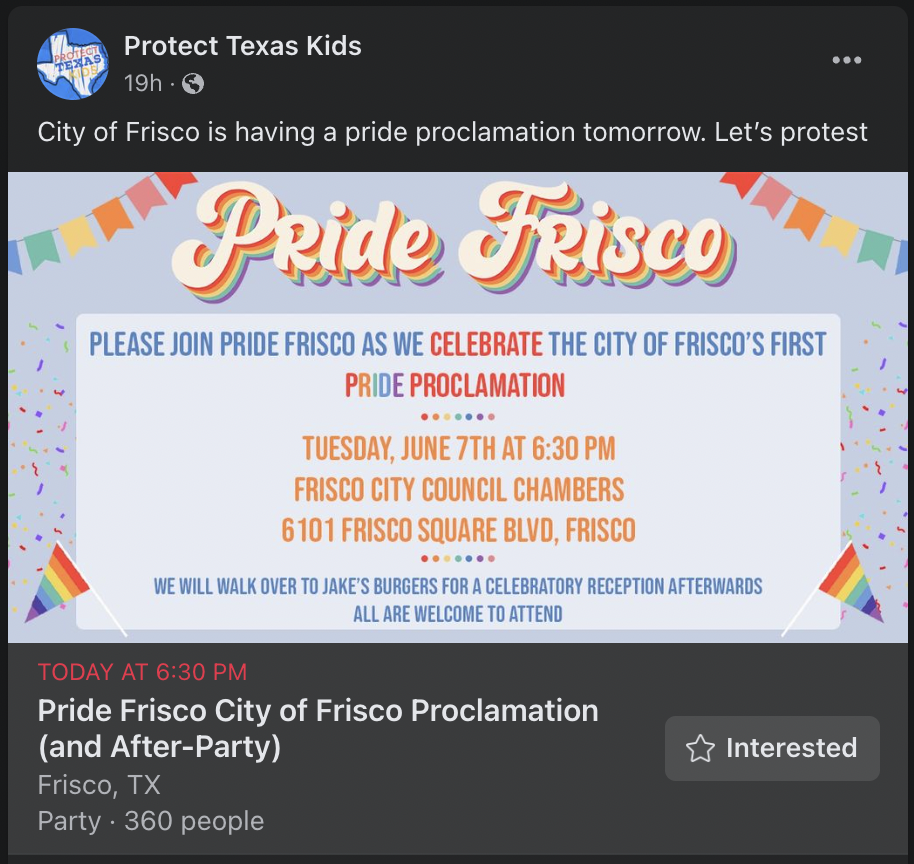This screenshot has height=864, width=914.
Task: Click the Frisco City Council Chambers text
Action: [x=458, y=489]
